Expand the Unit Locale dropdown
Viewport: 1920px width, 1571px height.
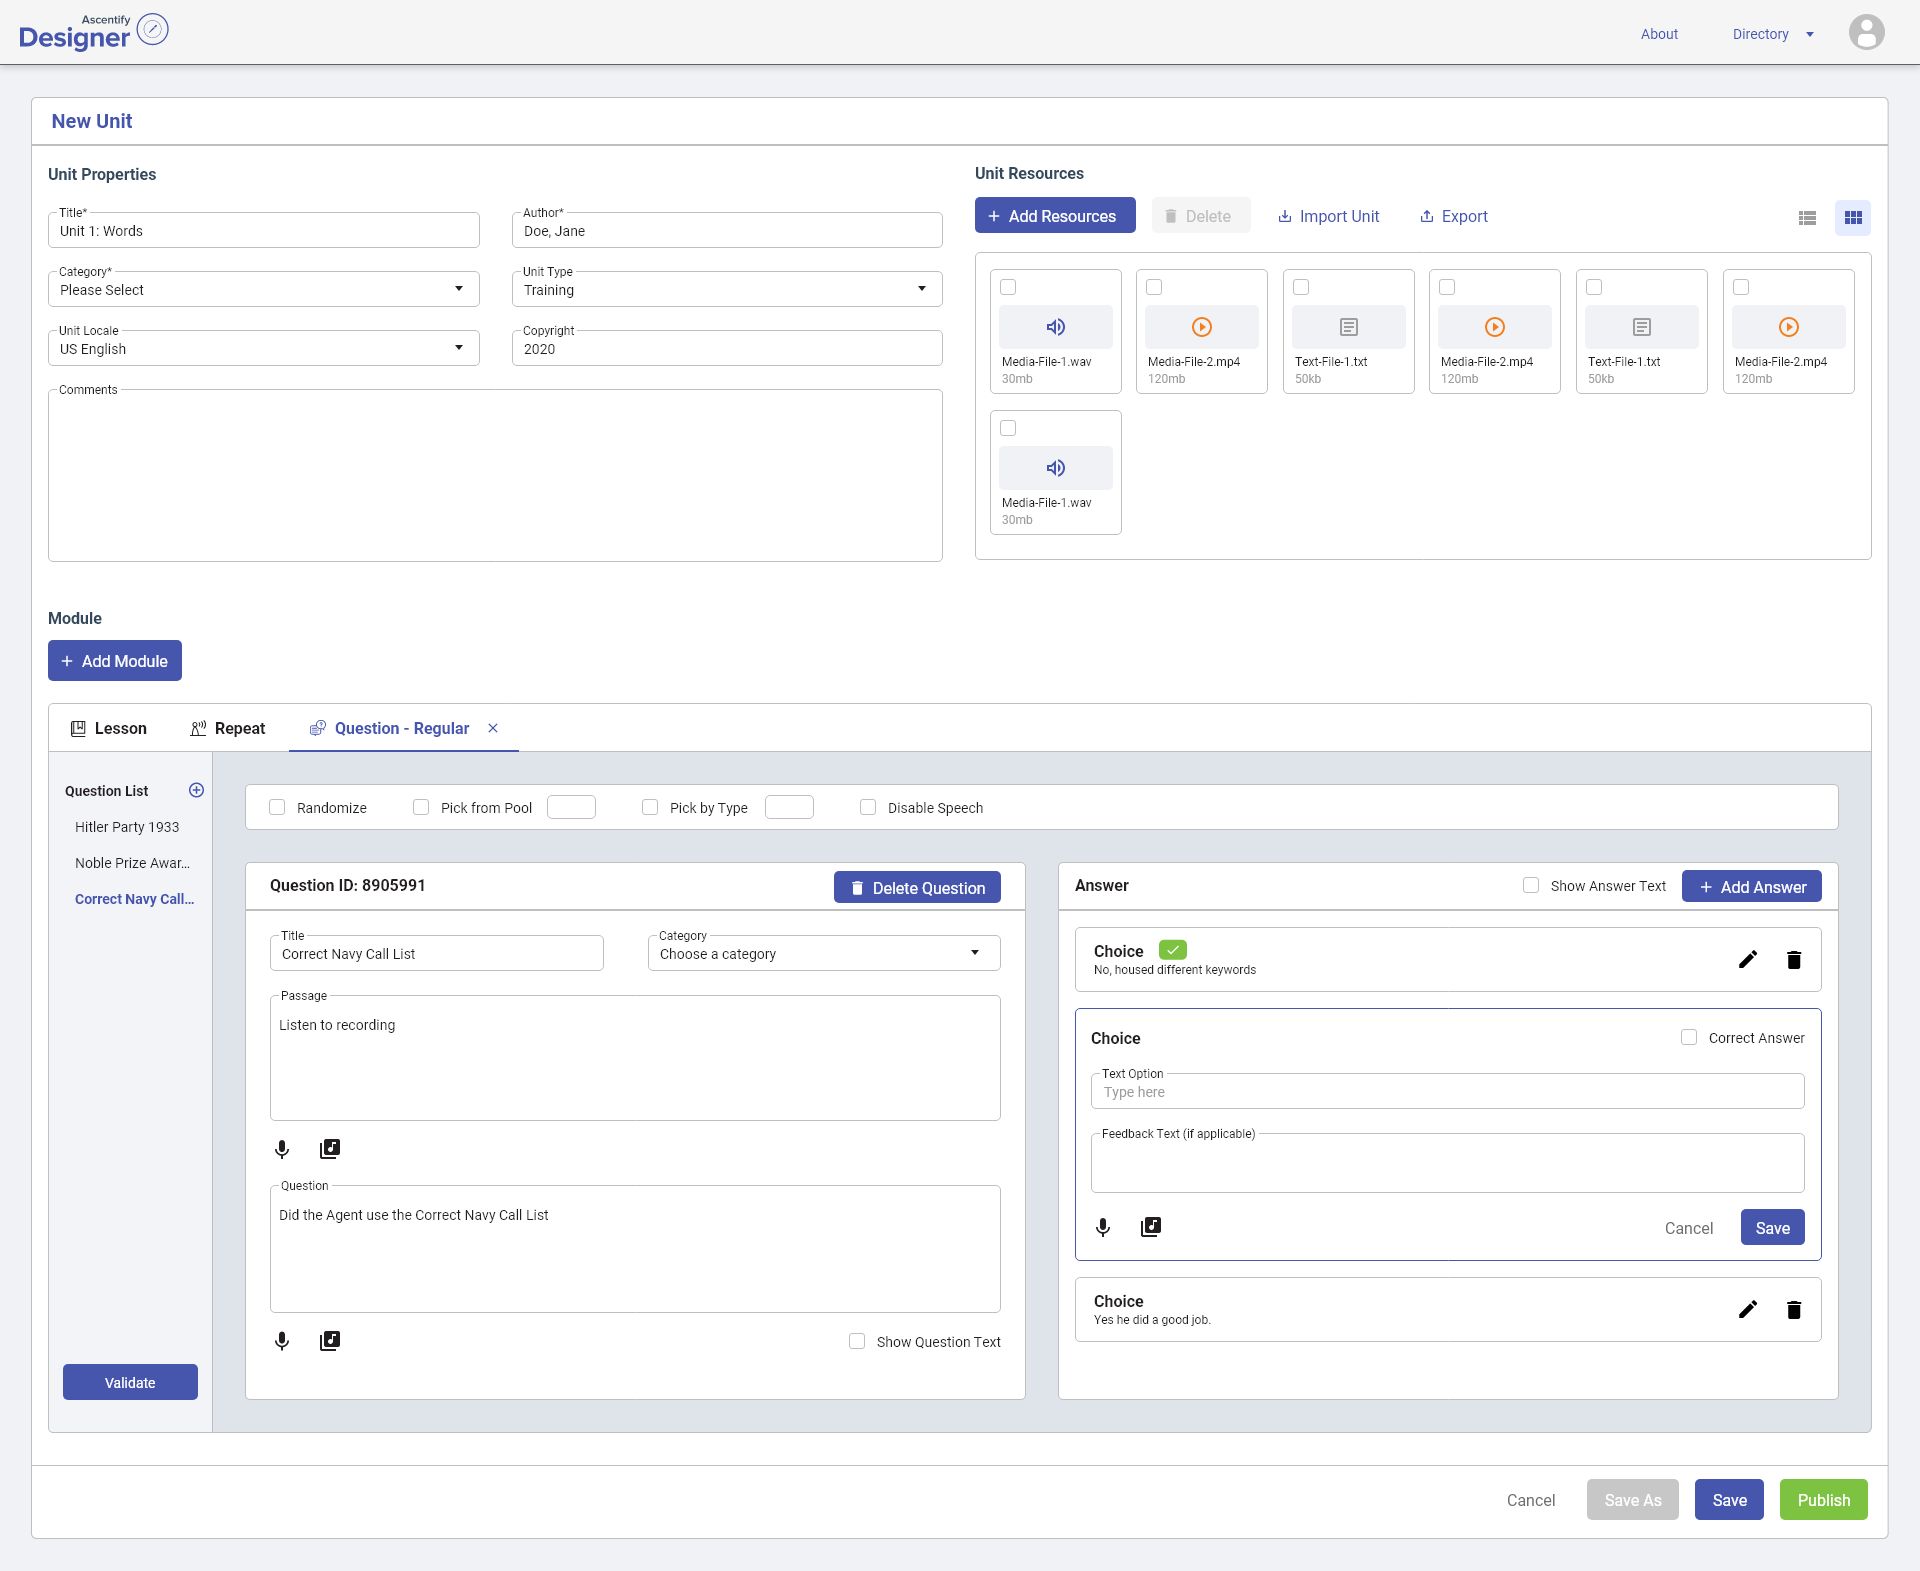click(264, 348)
